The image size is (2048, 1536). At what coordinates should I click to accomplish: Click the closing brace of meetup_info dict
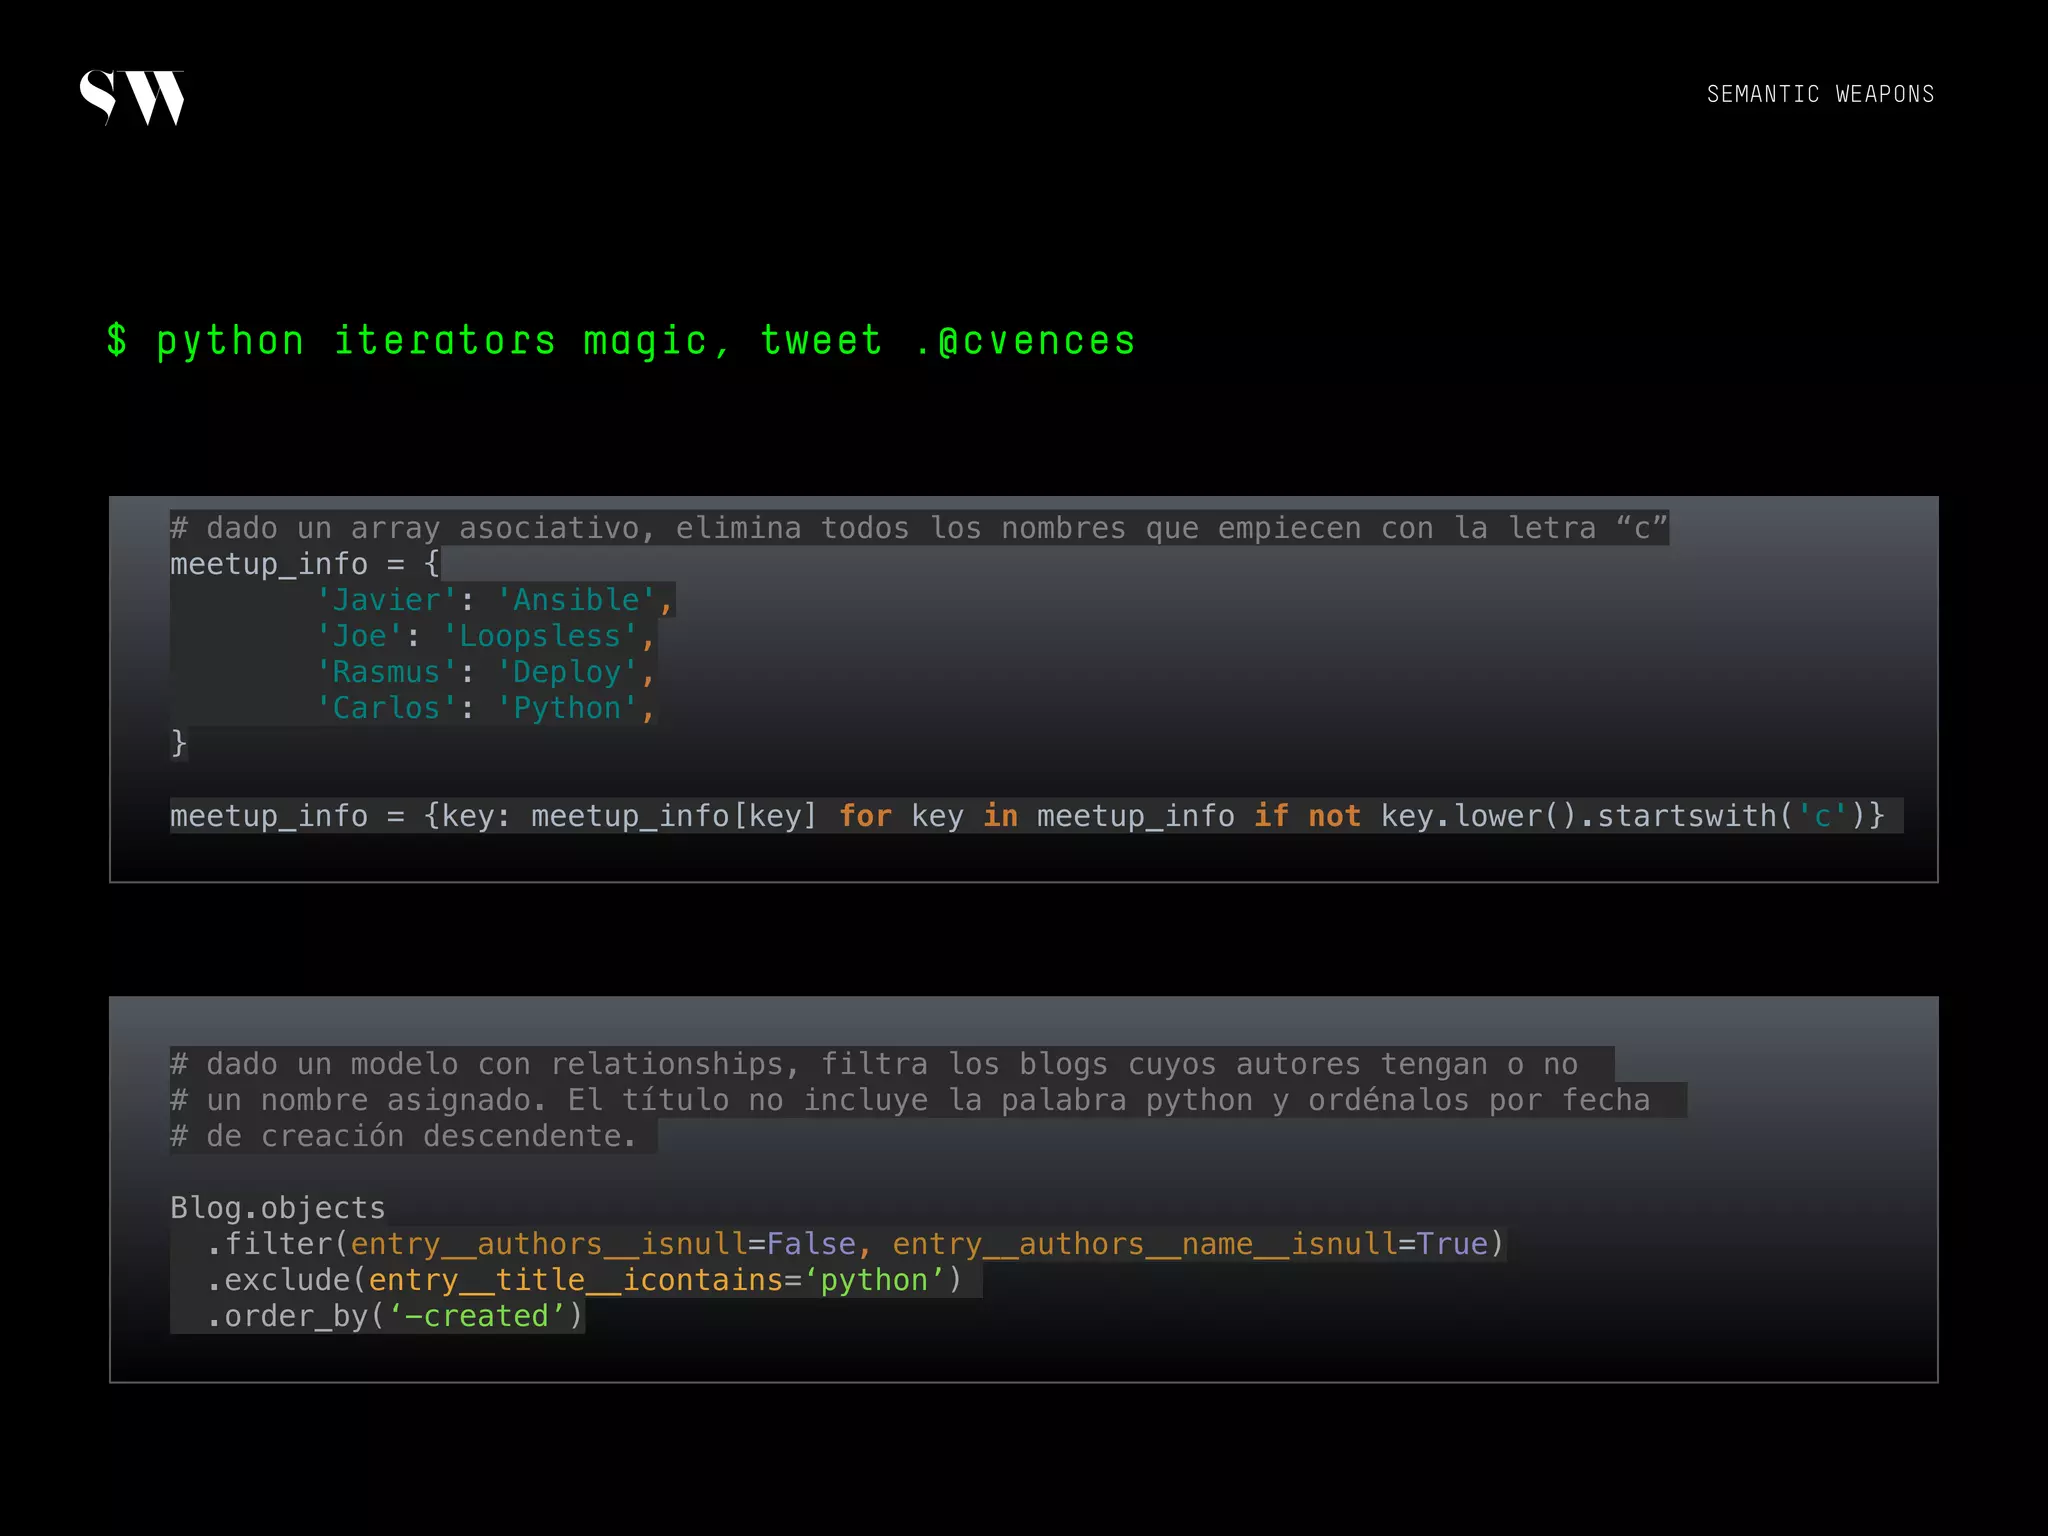point(178,744)
